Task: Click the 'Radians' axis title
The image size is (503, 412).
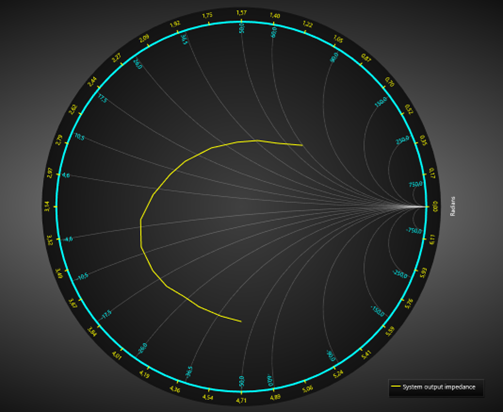Action: pos(452,206)
